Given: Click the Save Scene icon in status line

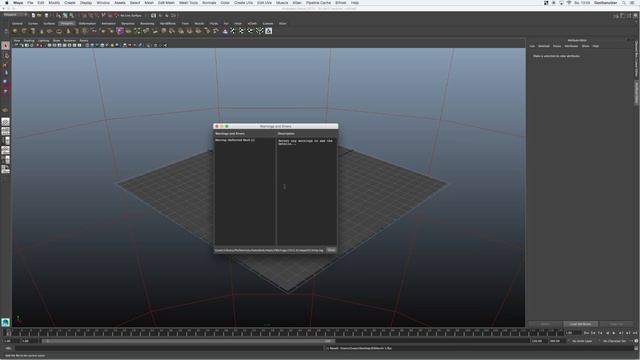Looking at the screenshot, I should pos(46,16).
